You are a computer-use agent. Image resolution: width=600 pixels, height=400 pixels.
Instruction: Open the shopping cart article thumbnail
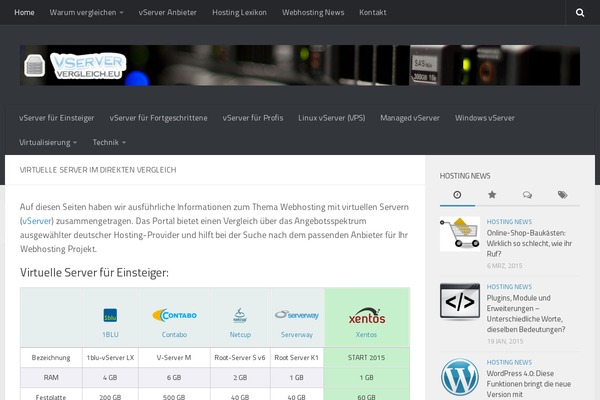460,233
